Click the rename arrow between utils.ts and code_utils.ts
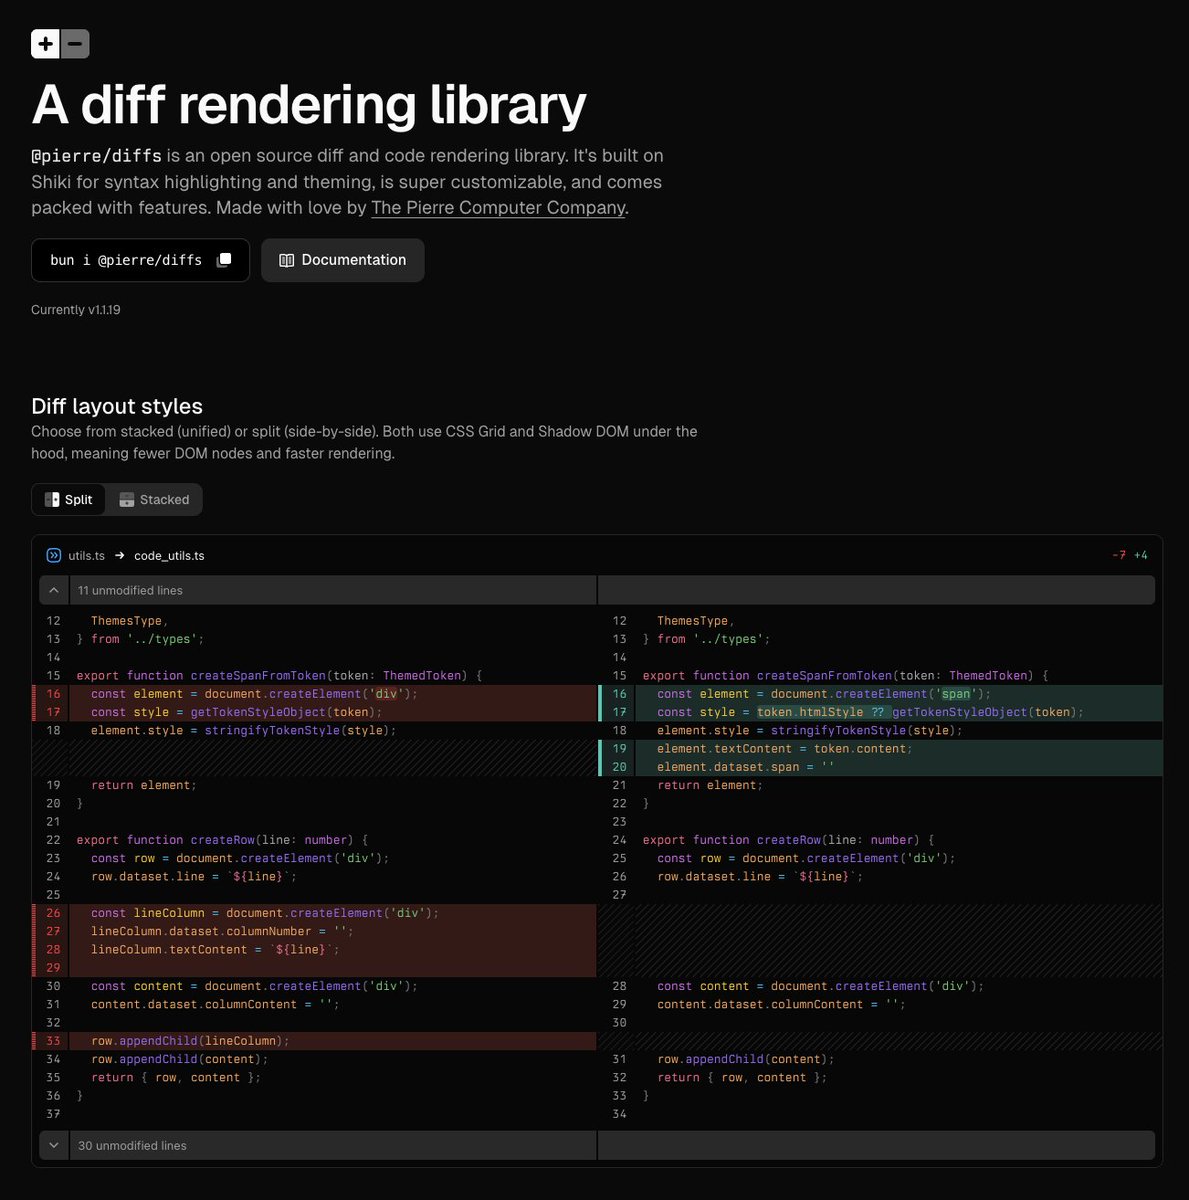1189x1200 pixels. click(x=119, y=555)
